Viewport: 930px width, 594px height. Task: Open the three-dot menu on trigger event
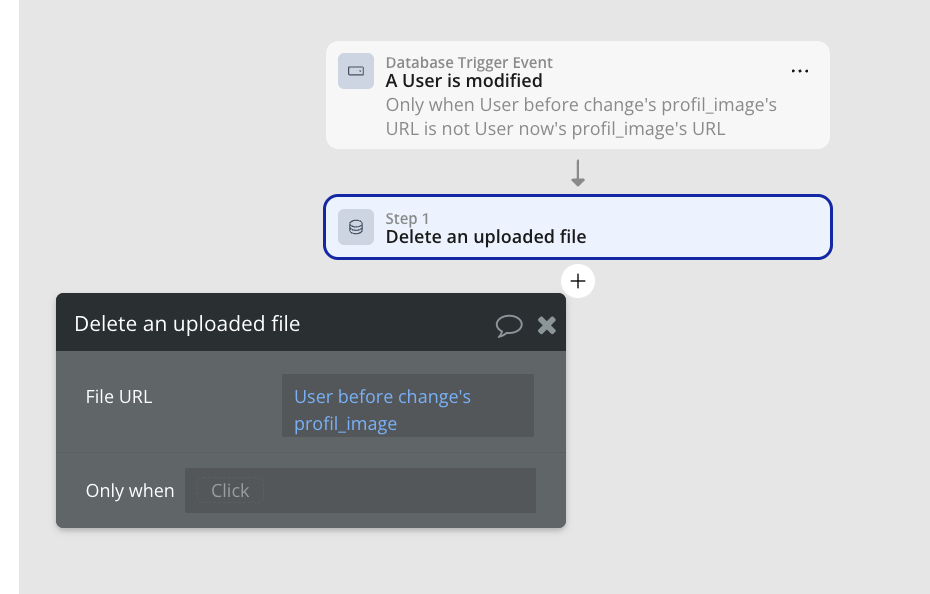pos(799,71)
